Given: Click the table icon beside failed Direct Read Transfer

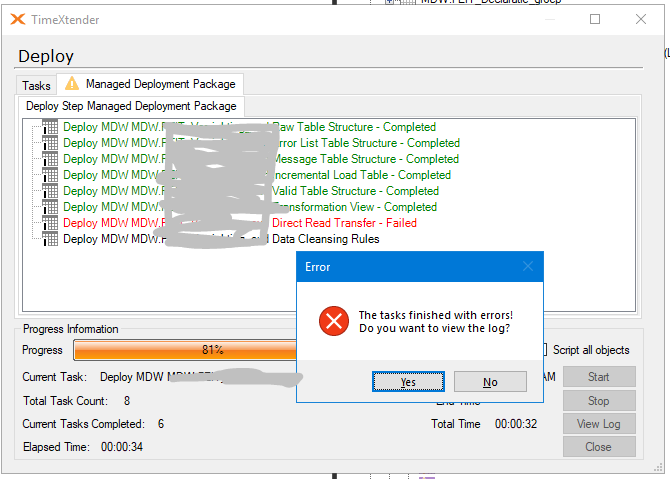Looking at the screenshot, I should pos(50,223).
